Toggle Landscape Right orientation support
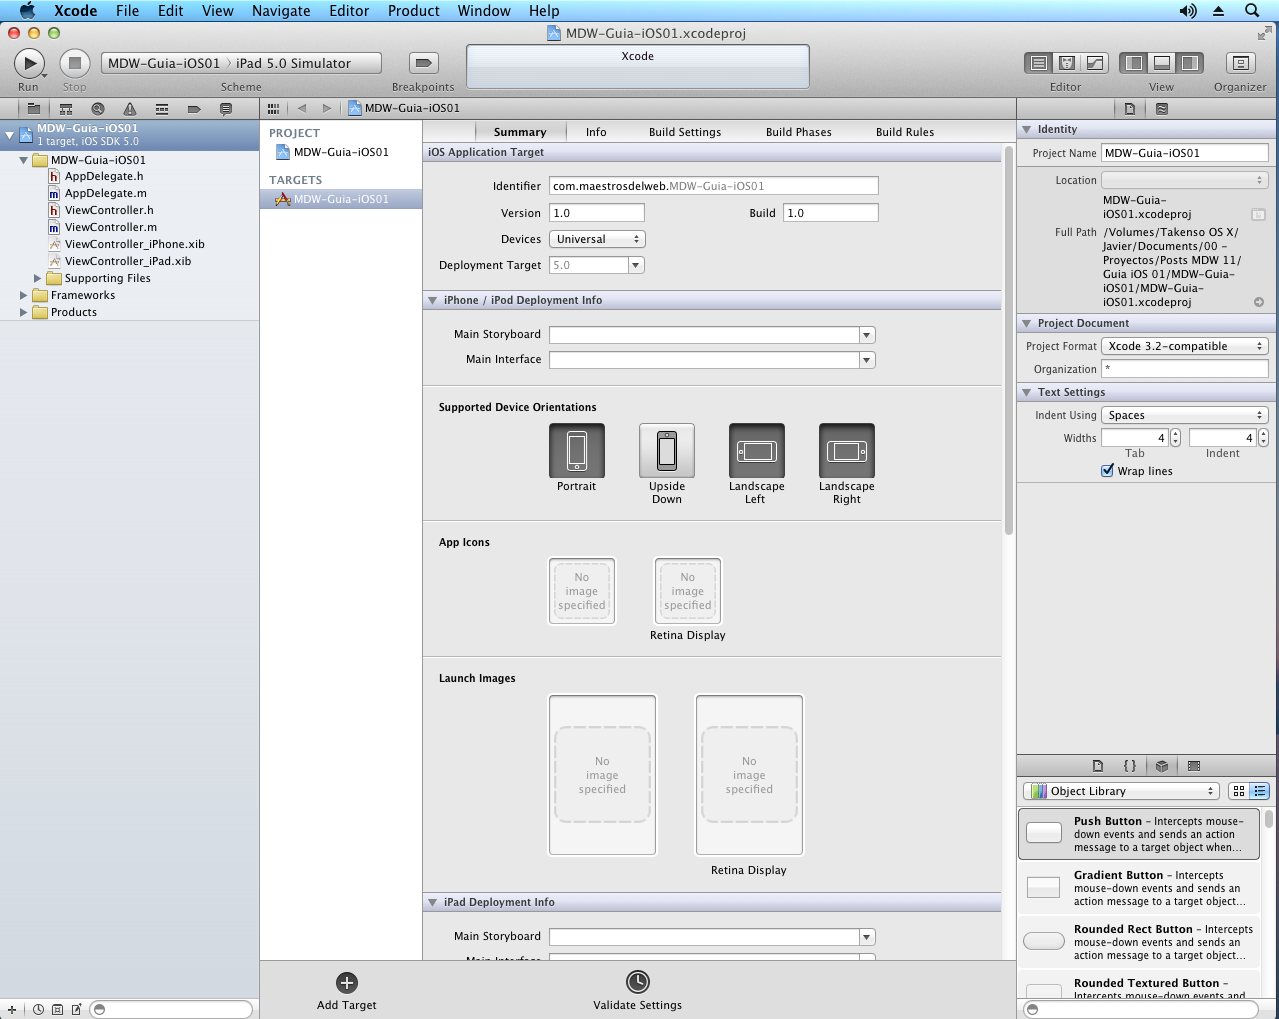Viewport: 1279px width, 1019px height. coord(847,450)
